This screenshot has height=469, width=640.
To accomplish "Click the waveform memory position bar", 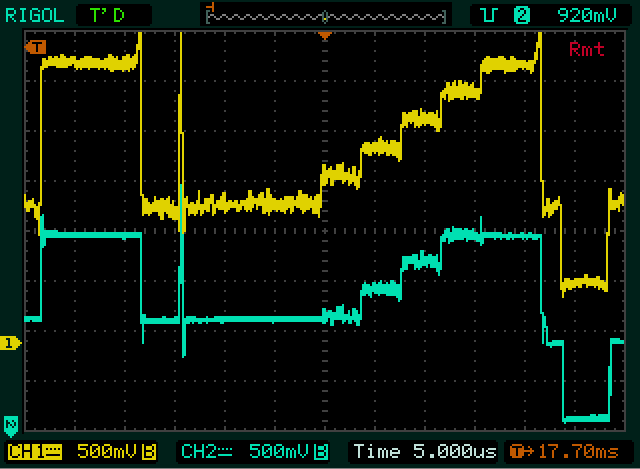I will [x=325, y=15].
